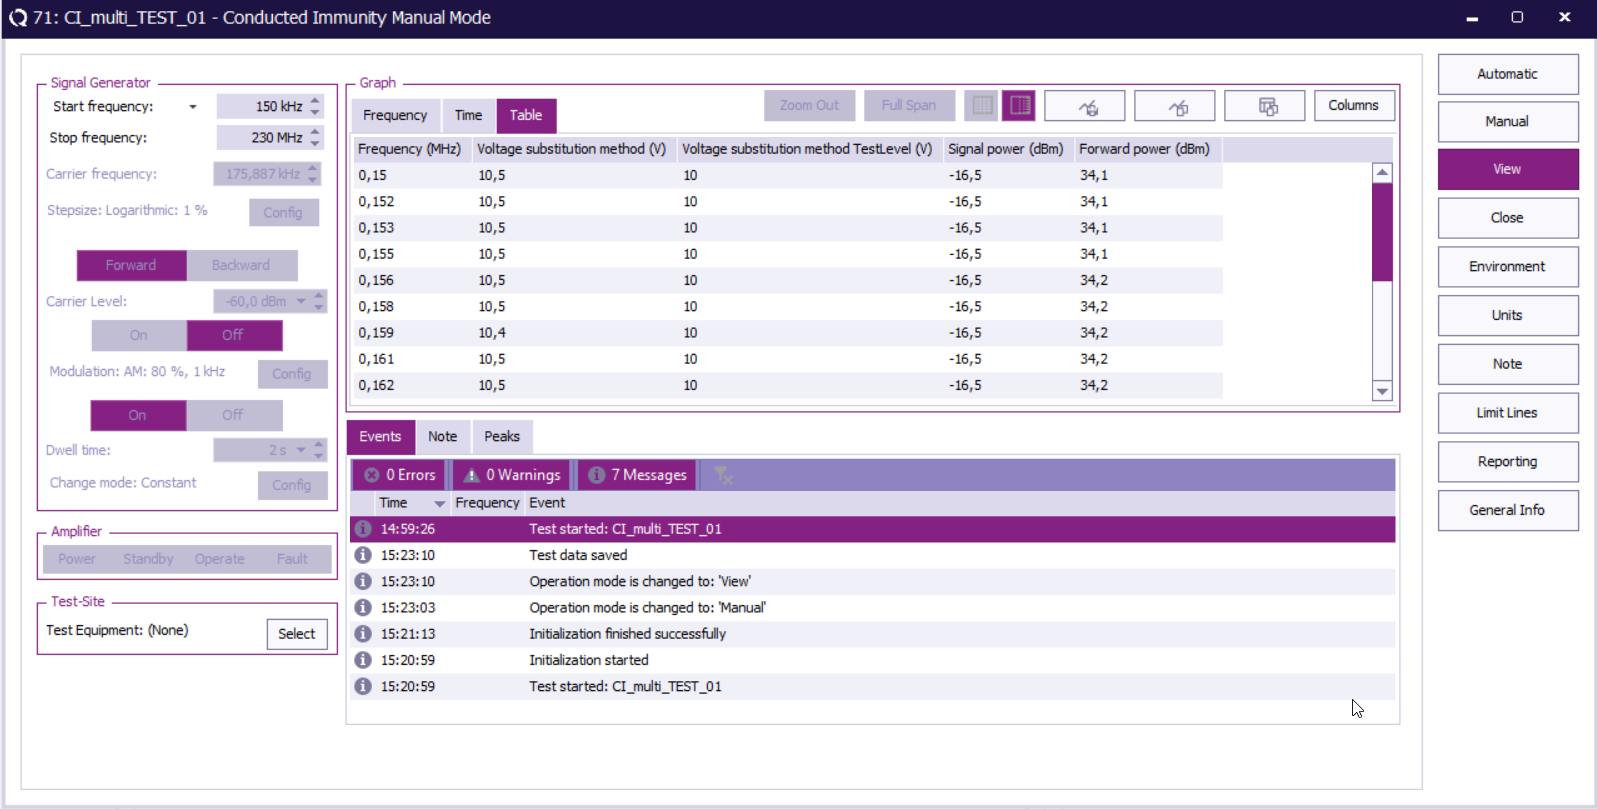The image size is (1597, 809).
Task: Switch graph to Frequency tab
Action: click(x=395, y=115)
